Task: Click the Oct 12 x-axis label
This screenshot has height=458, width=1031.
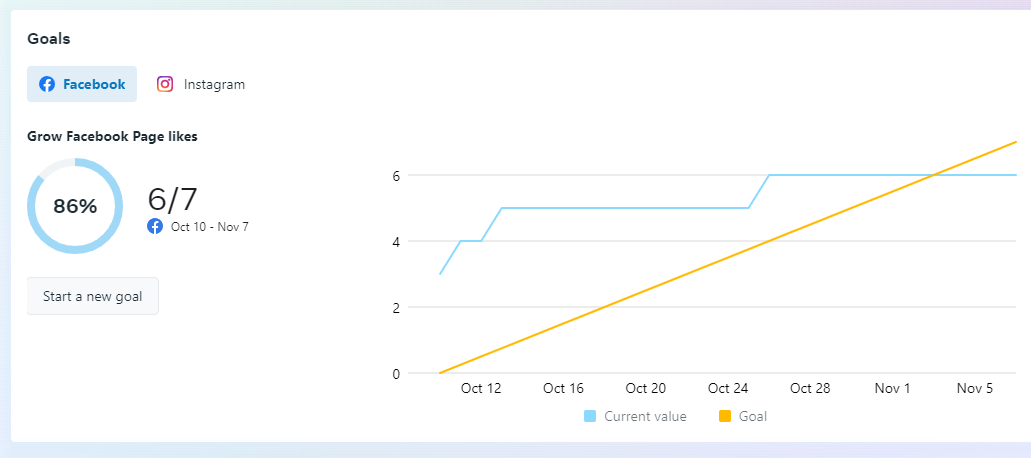Action: (x=481, y=389)
